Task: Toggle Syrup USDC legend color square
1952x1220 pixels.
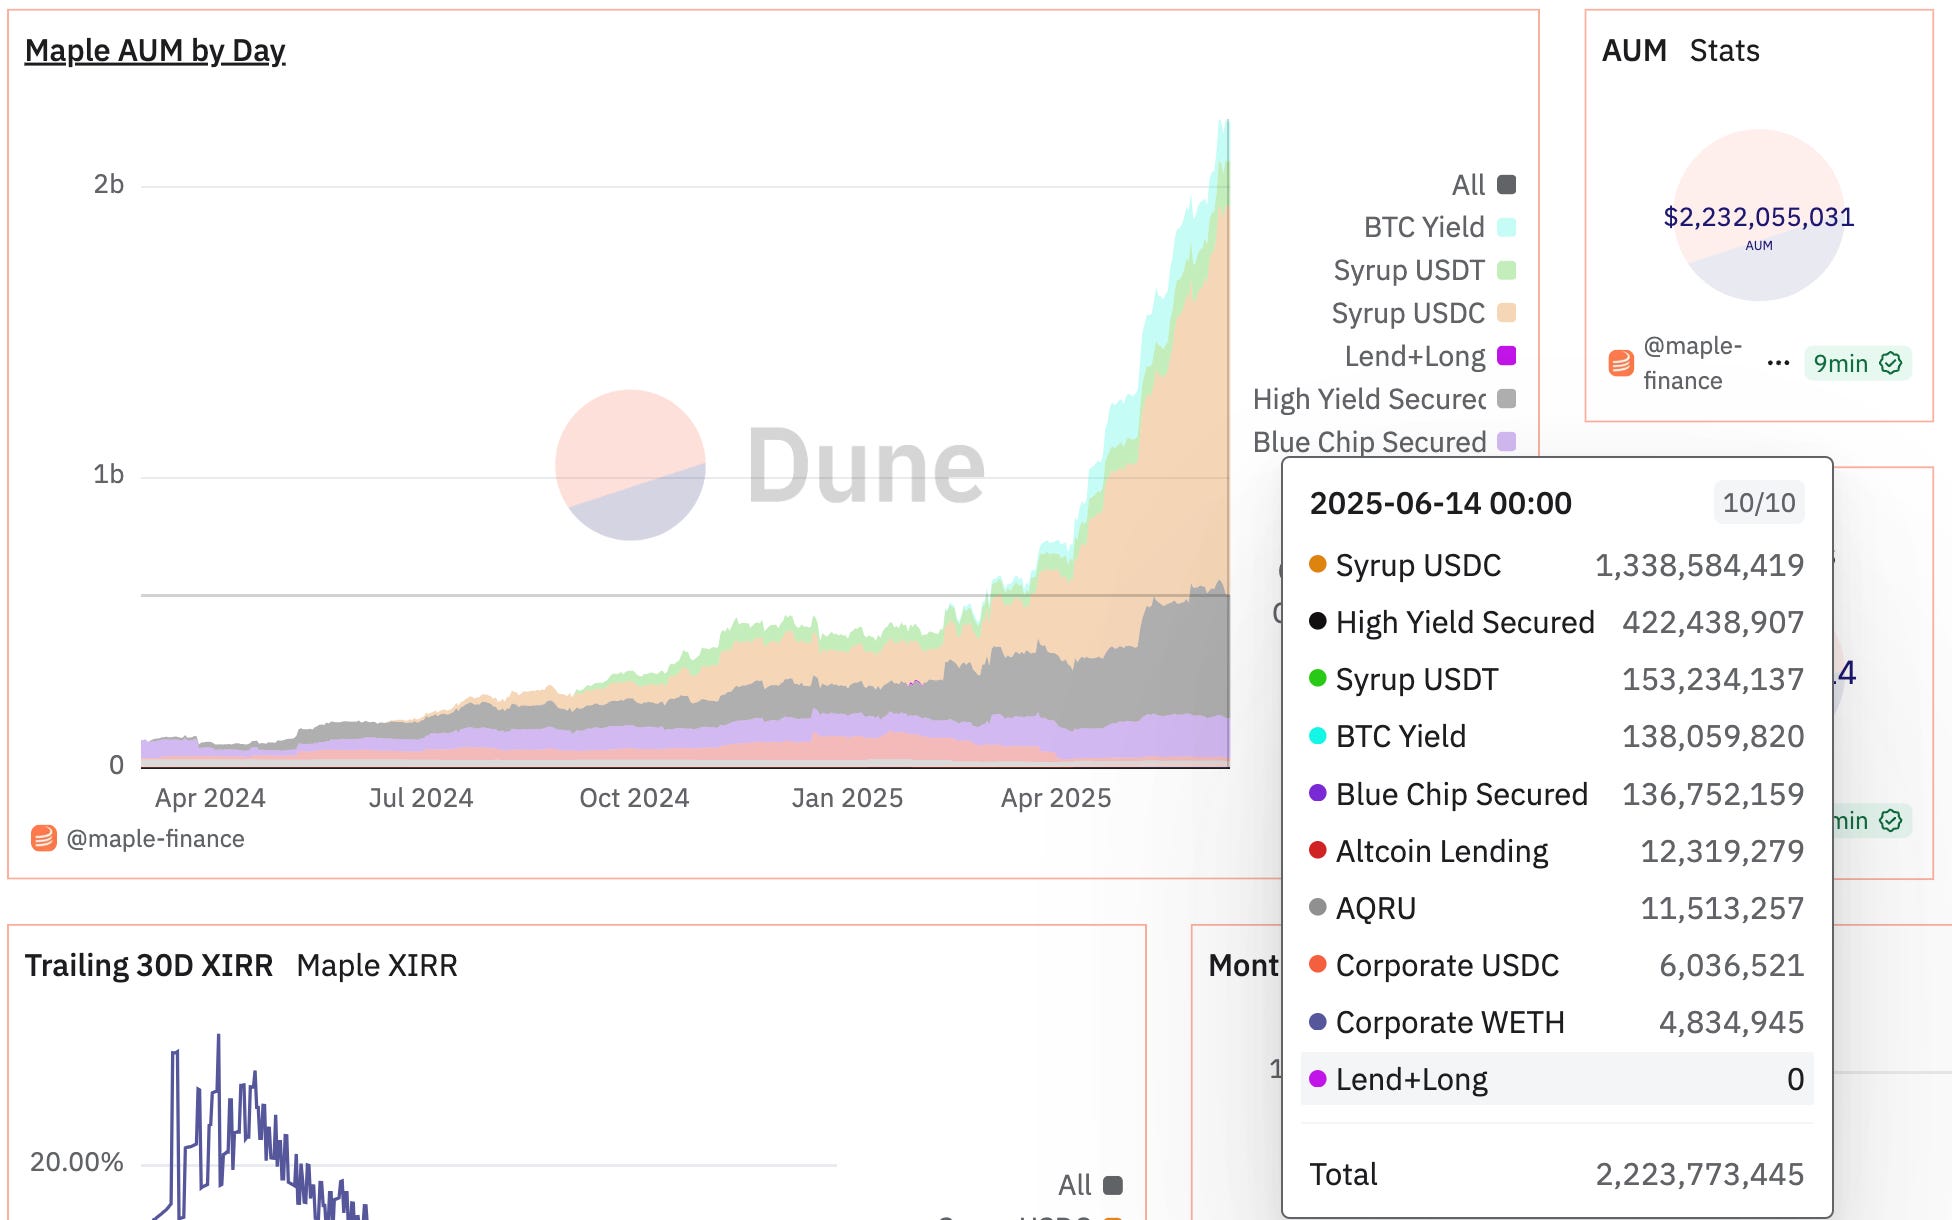Action: [x=1506, y=313]
